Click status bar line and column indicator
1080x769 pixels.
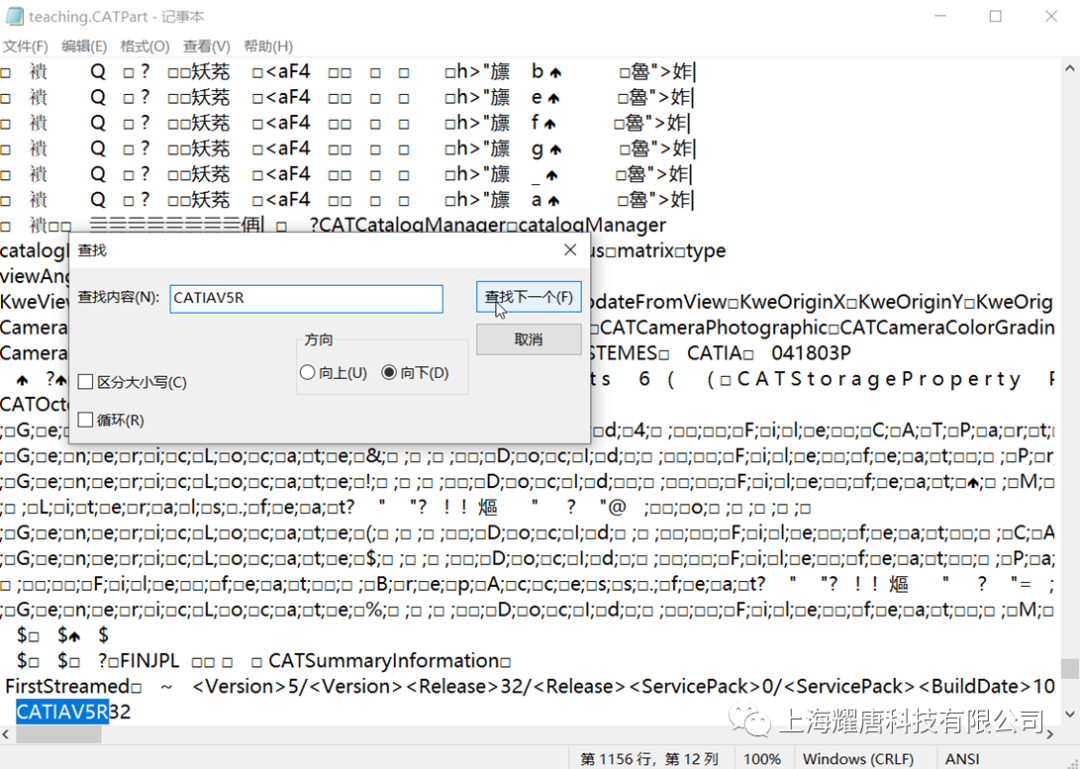650,759
